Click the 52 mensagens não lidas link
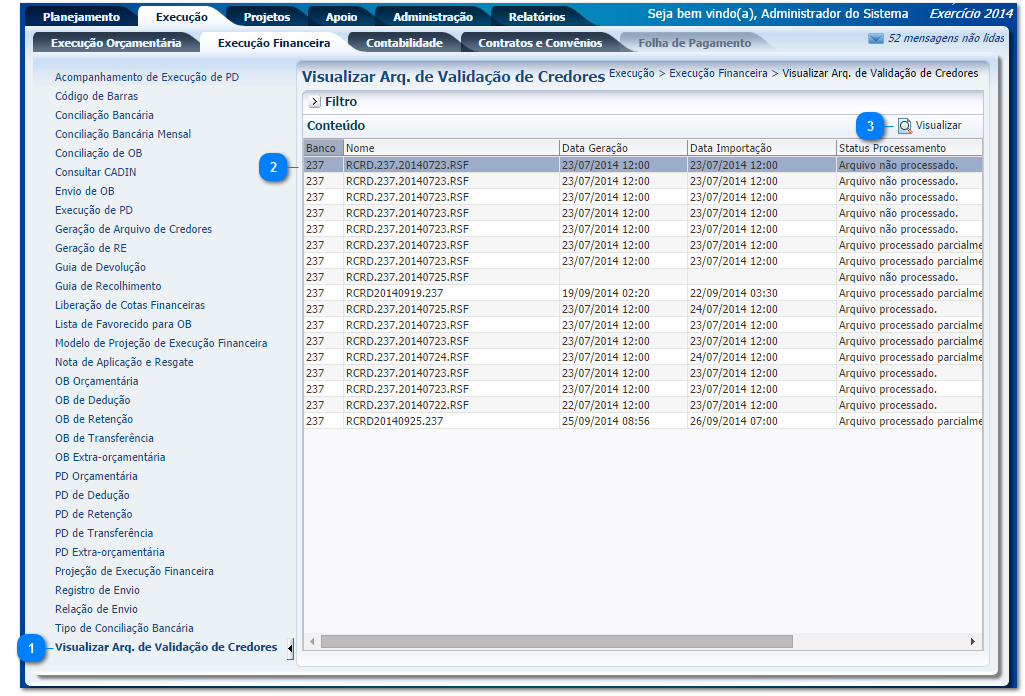 [946, 38]
